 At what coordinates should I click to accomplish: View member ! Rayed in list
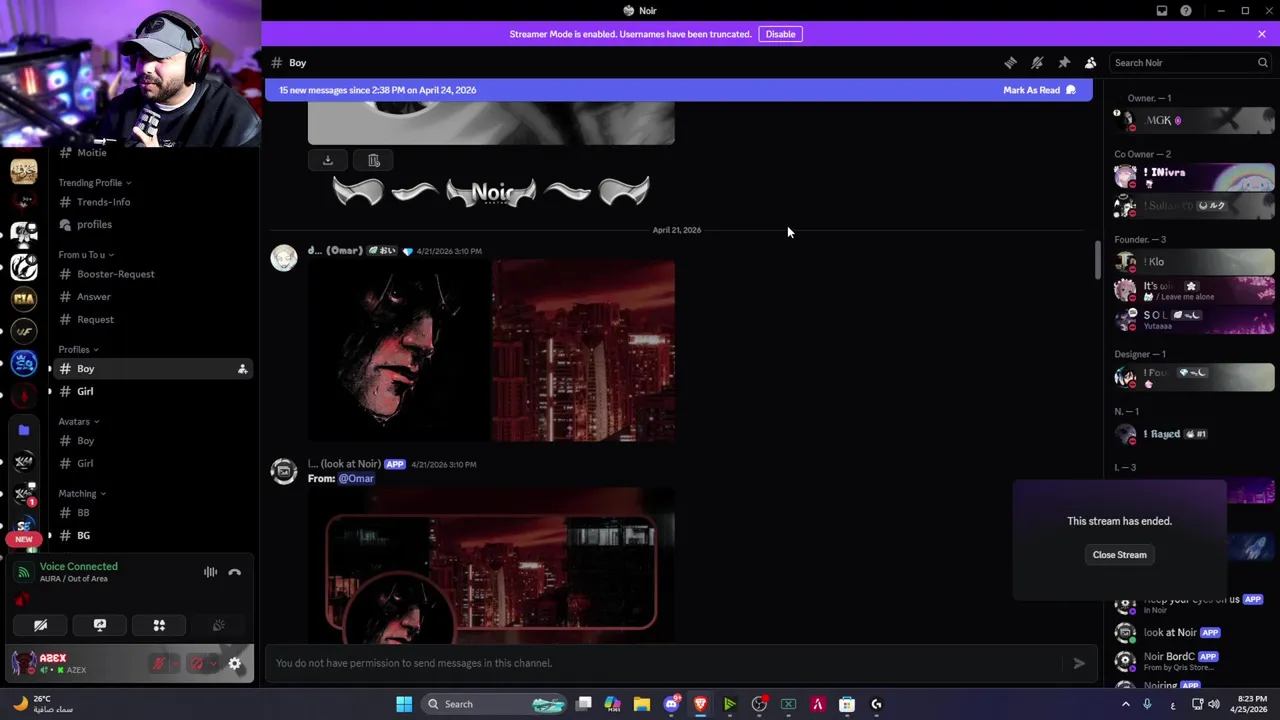click(1194, 434)
